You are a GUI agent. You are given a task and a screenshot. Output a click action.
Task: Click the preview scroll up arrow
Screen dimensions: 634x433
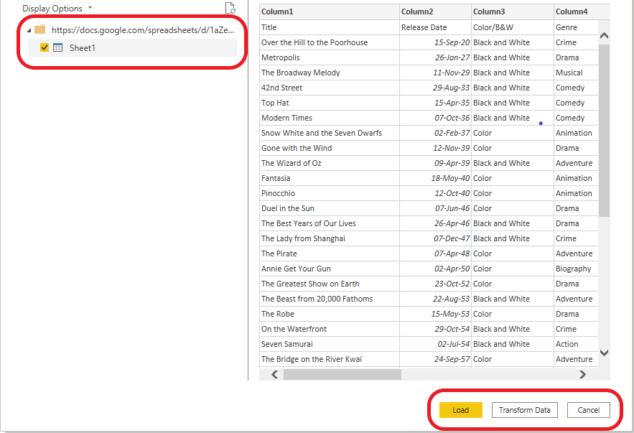coord(604,36)
